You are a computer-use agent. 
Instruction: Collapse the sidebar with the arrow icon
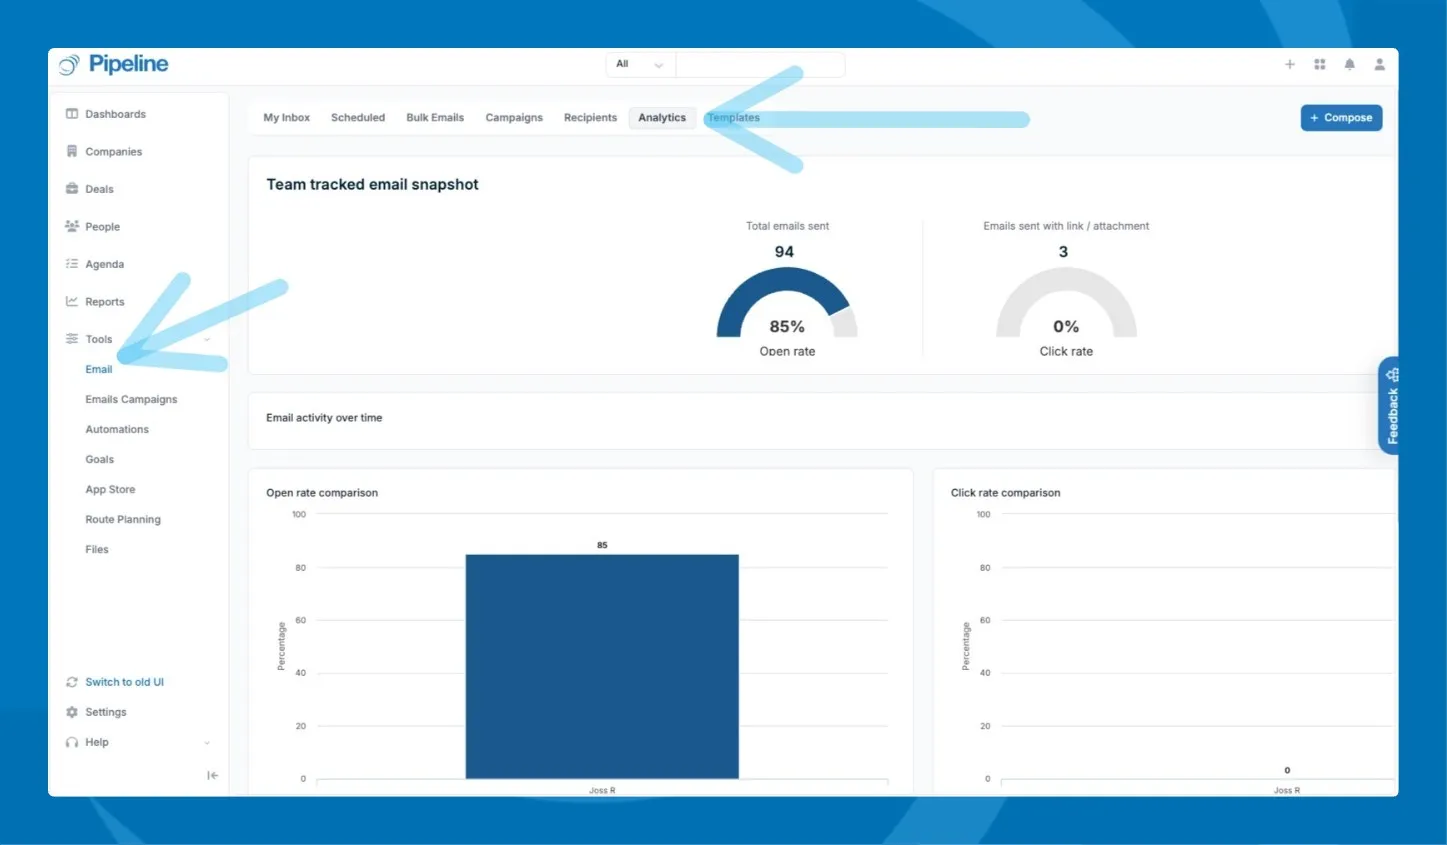[212, 775]
